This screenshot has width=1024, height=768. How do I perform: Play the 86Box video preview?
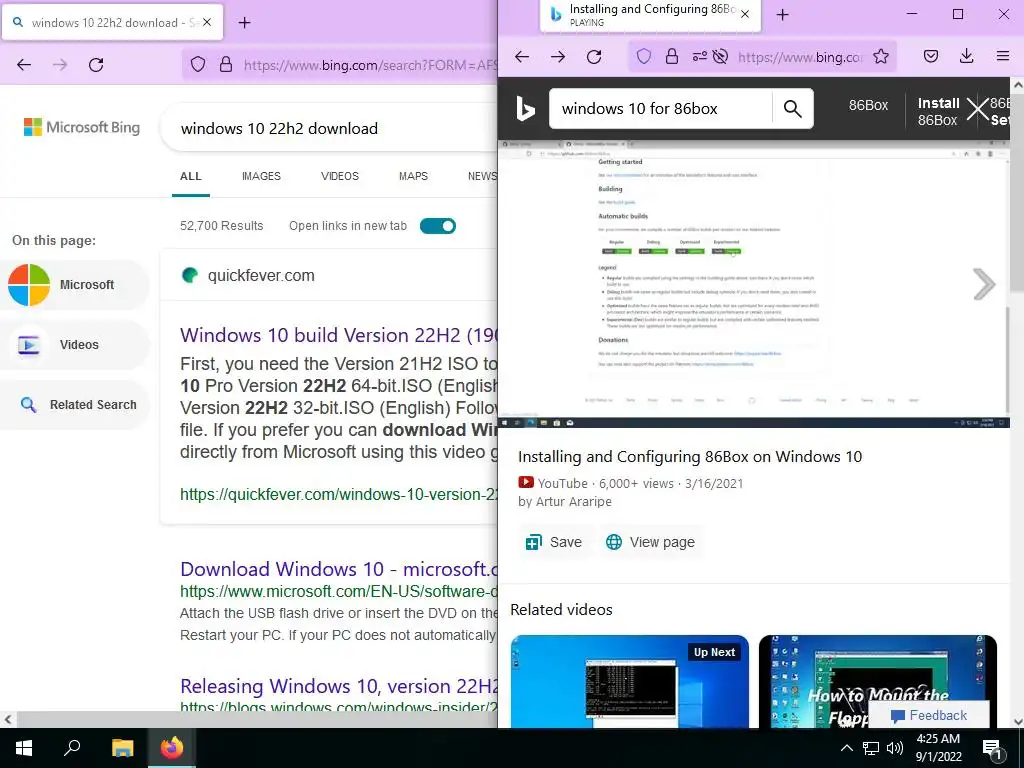754,284
